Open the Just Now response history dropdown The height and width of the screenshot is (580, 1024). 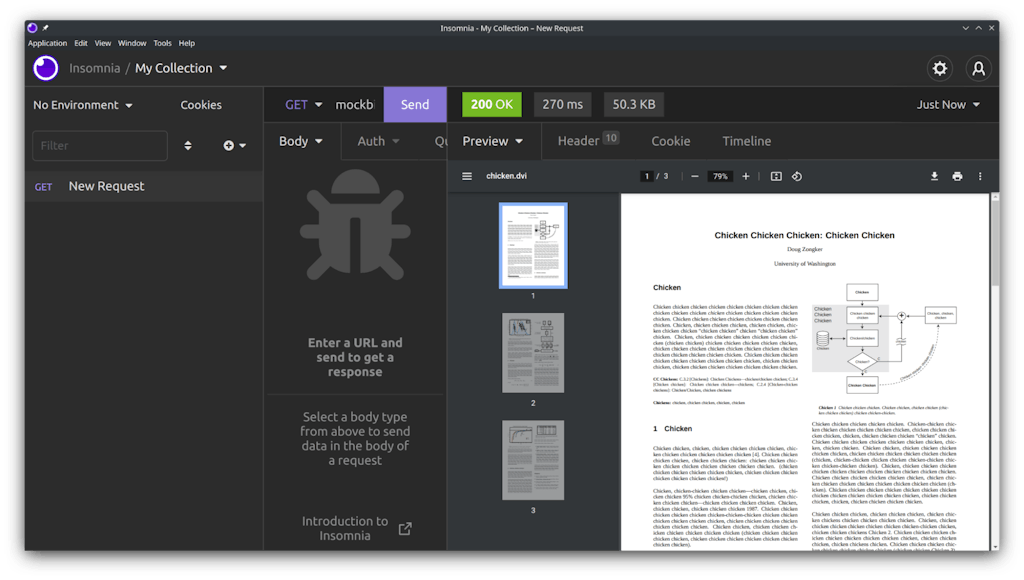[948, 105]
